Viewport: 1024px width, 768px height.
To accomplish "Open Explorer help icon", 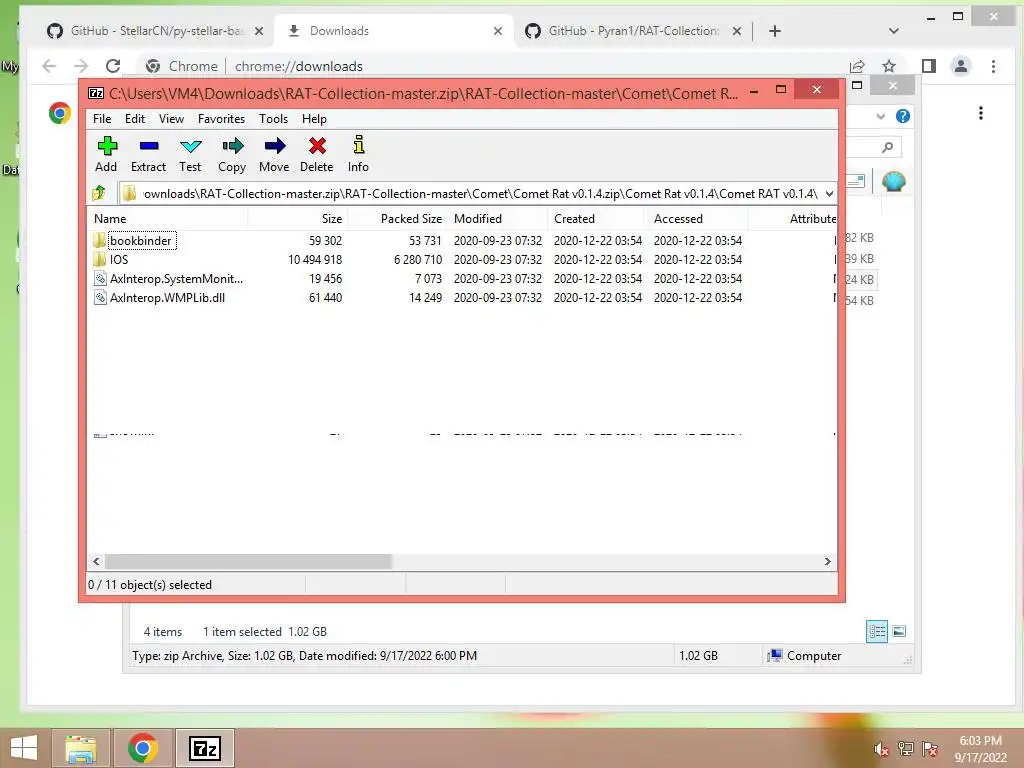I will click(903, 116).
